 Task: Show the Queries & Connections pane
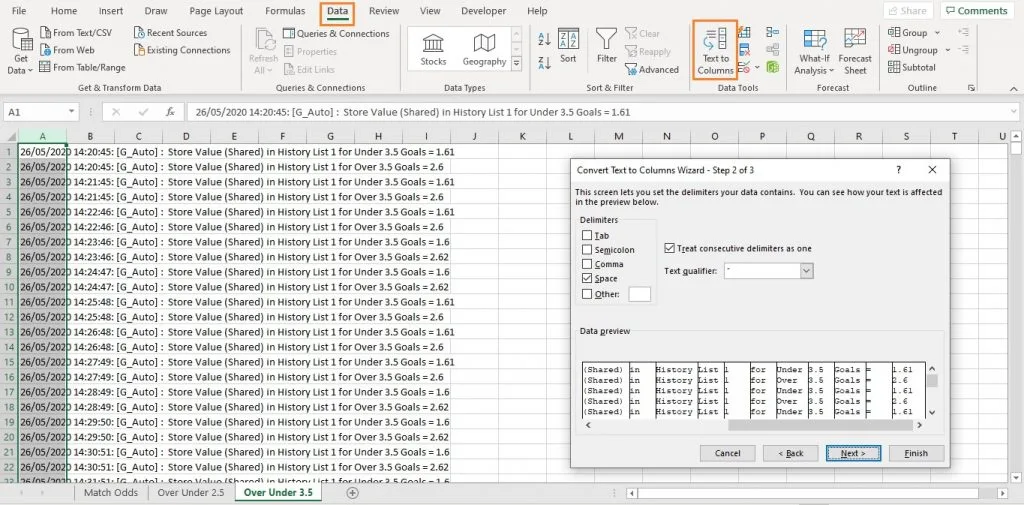336,33
